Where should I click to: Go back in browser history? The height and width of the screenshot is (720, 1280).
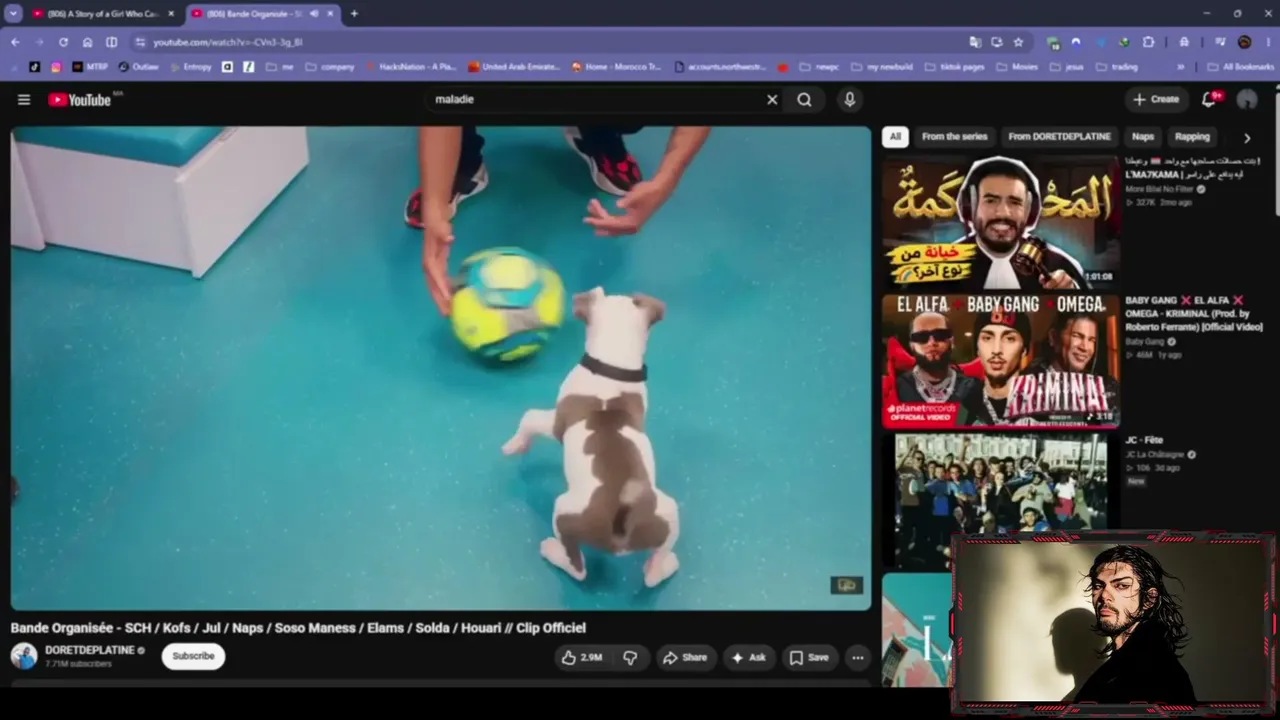point(15,42)
